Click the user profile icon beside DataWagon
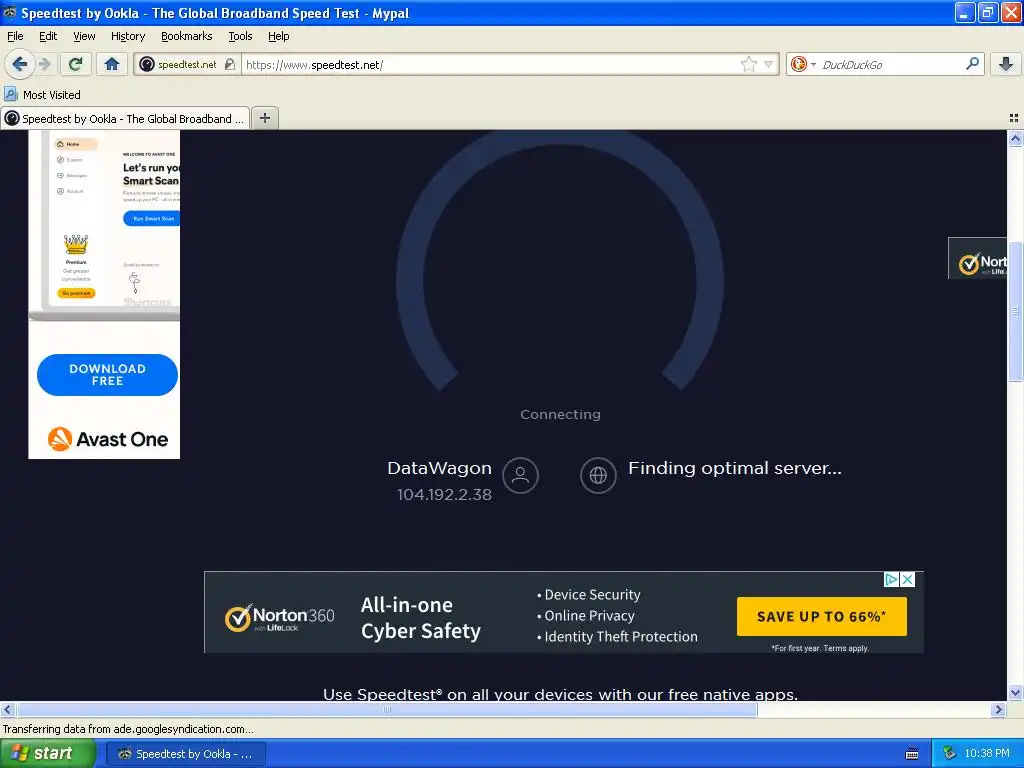The width and height of the screenshot is (1024, 768). 520,475
